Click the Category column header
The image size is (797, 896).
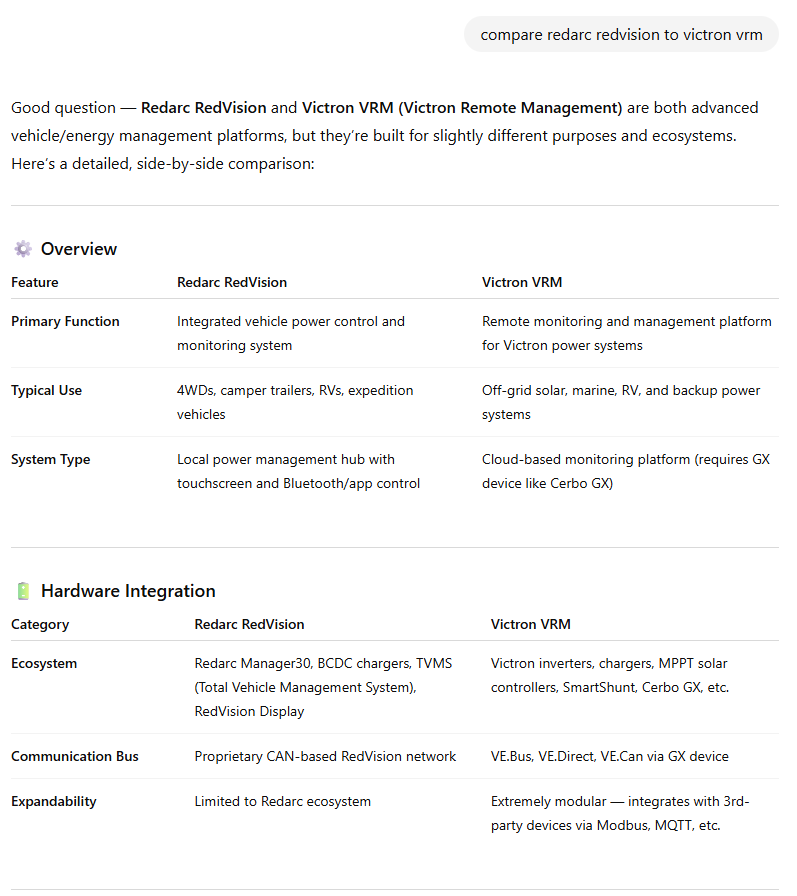point(40,624)
